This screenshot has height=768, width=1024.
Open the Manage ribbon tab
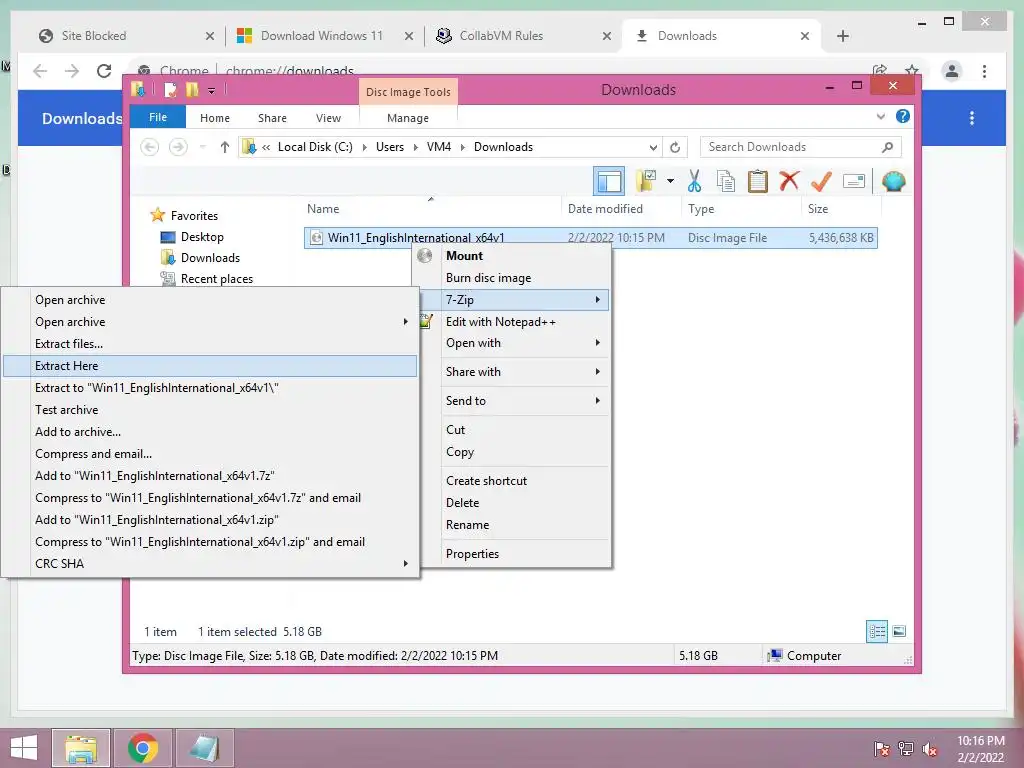[408, 118]
